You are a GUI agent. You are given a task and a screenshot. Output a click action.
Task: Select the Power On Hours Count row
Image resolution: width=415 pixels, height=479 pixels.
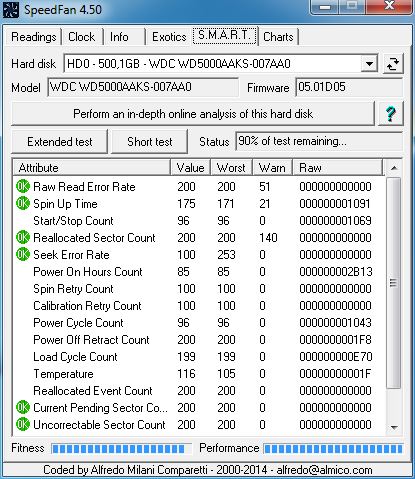[199, 271]
